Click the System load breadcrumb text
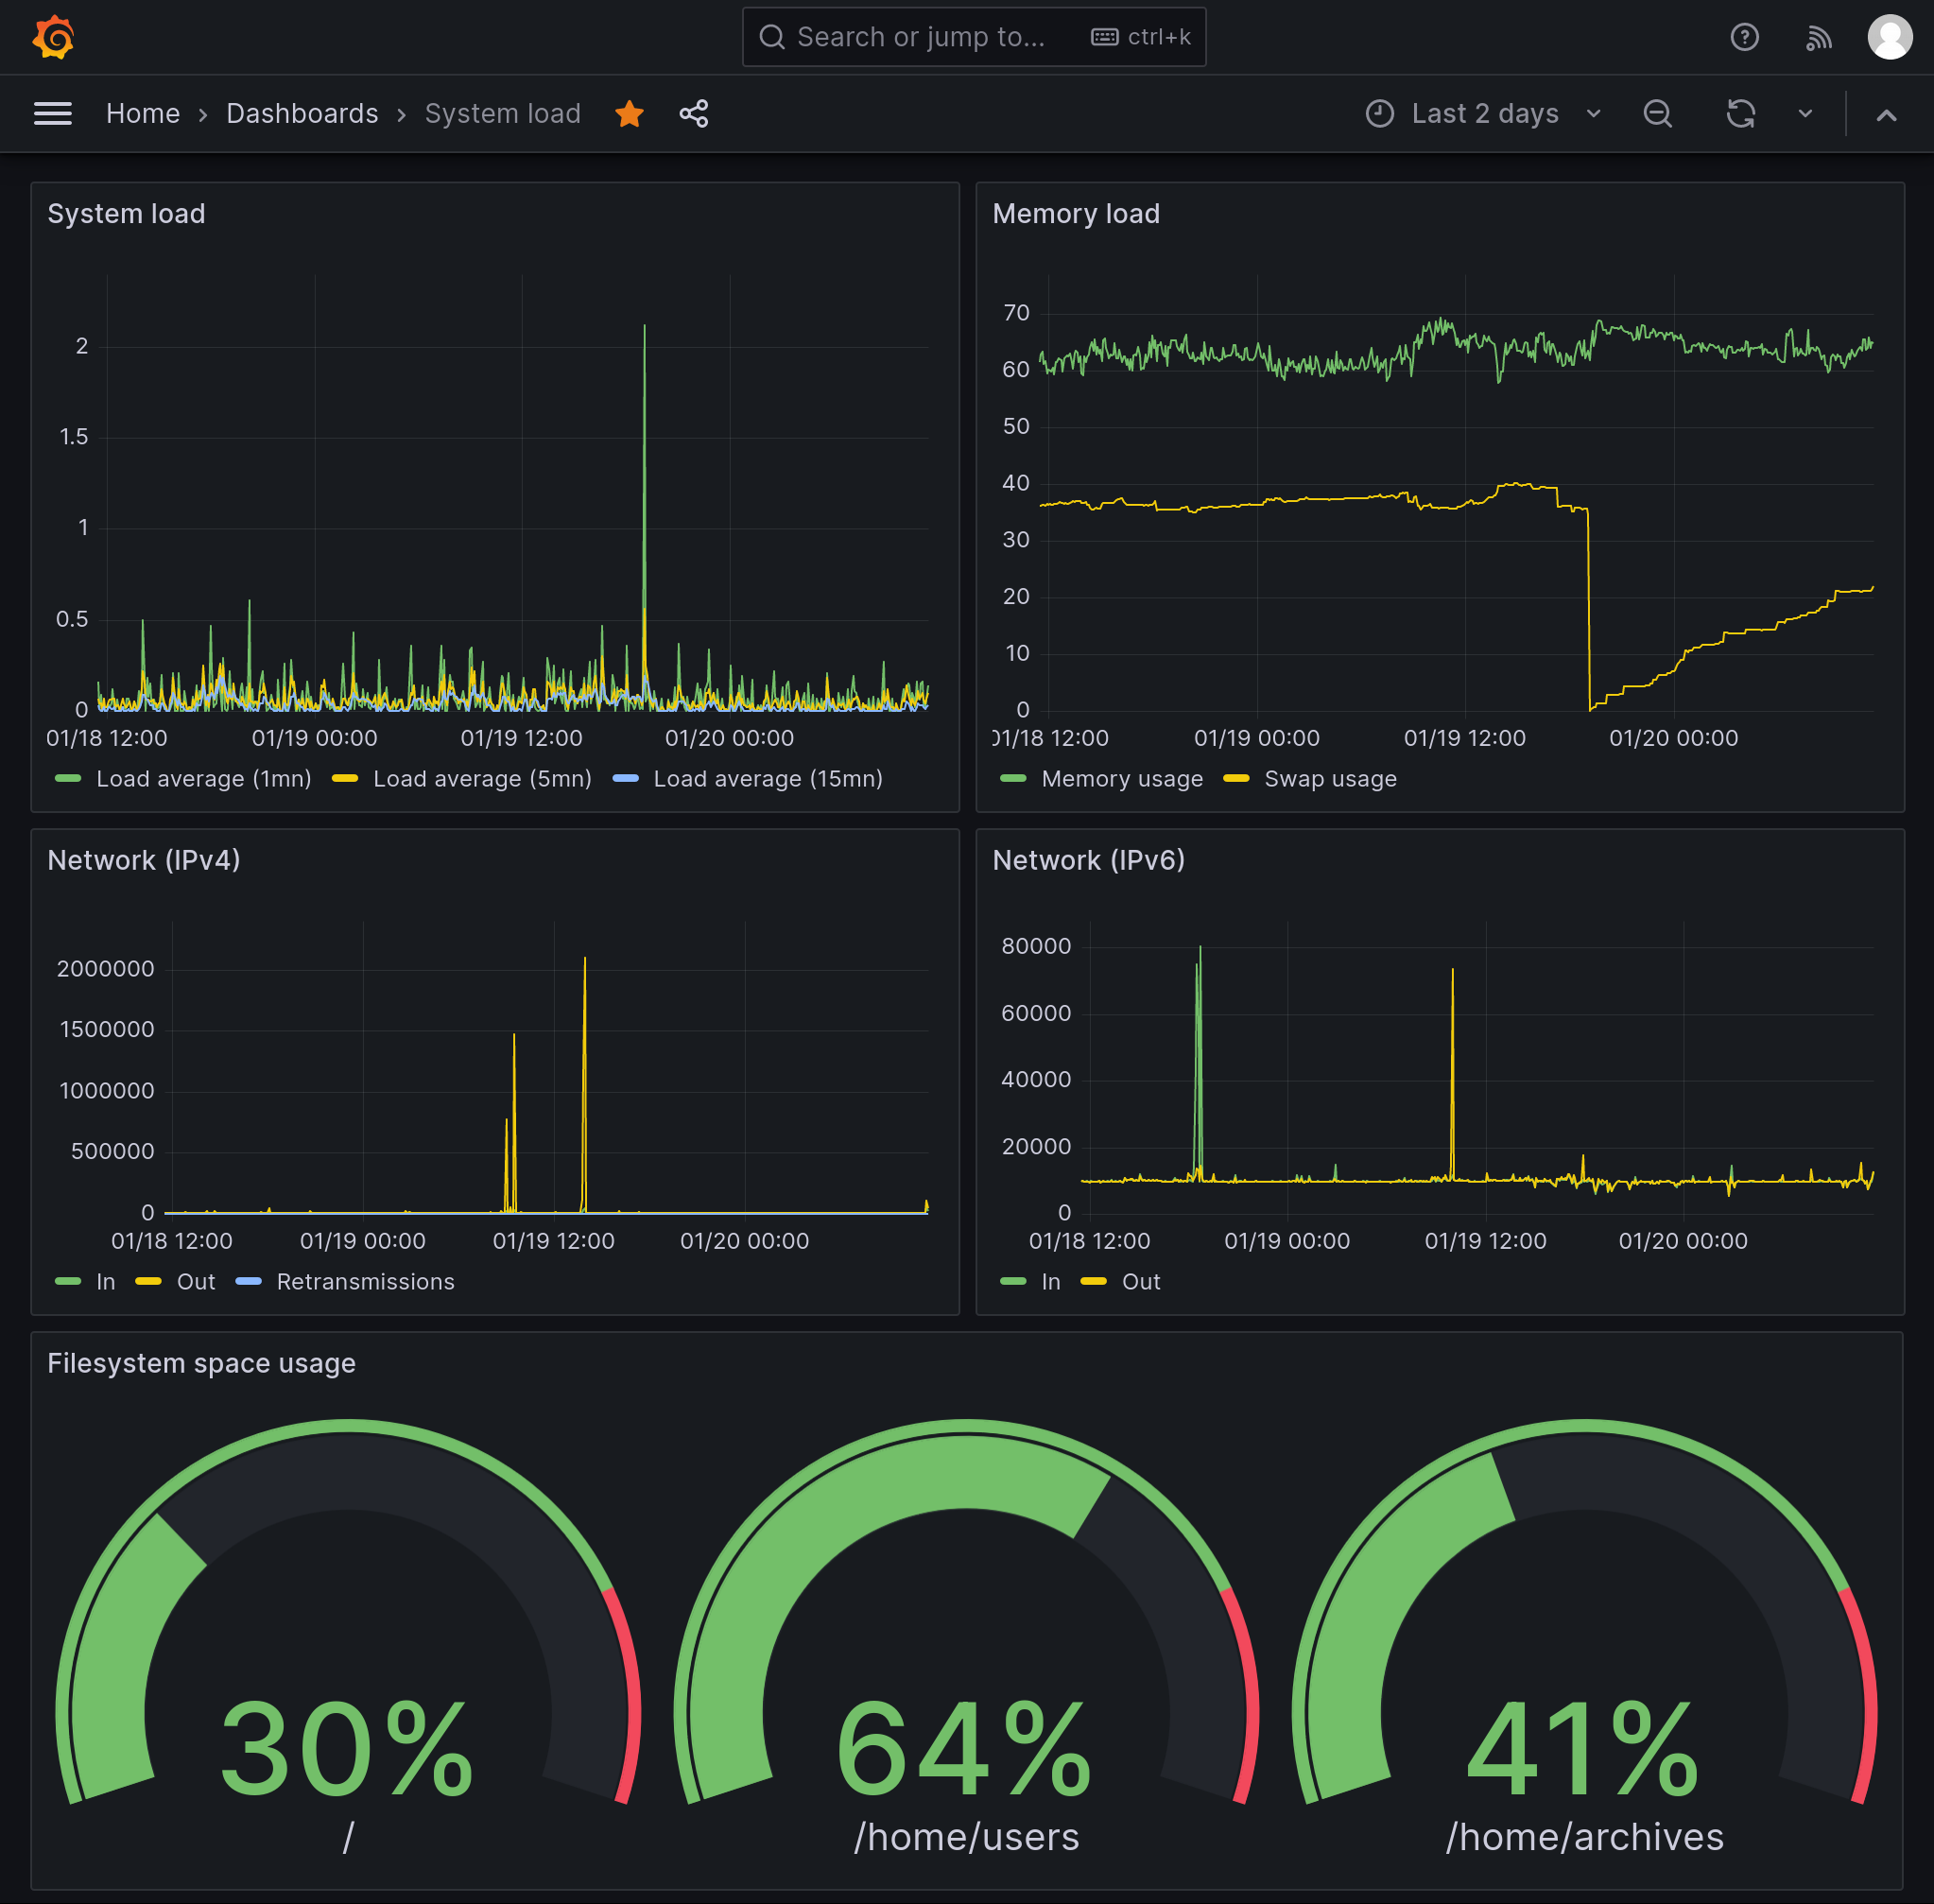Screen dimensions: 1934x1904 (x=503, y=114)
